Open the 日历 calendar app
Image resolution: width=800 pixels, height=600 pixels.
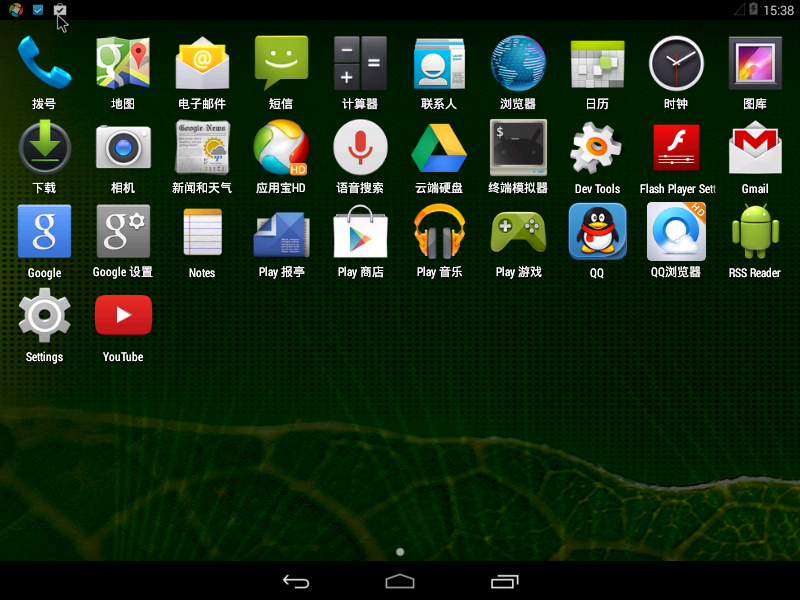597,64
